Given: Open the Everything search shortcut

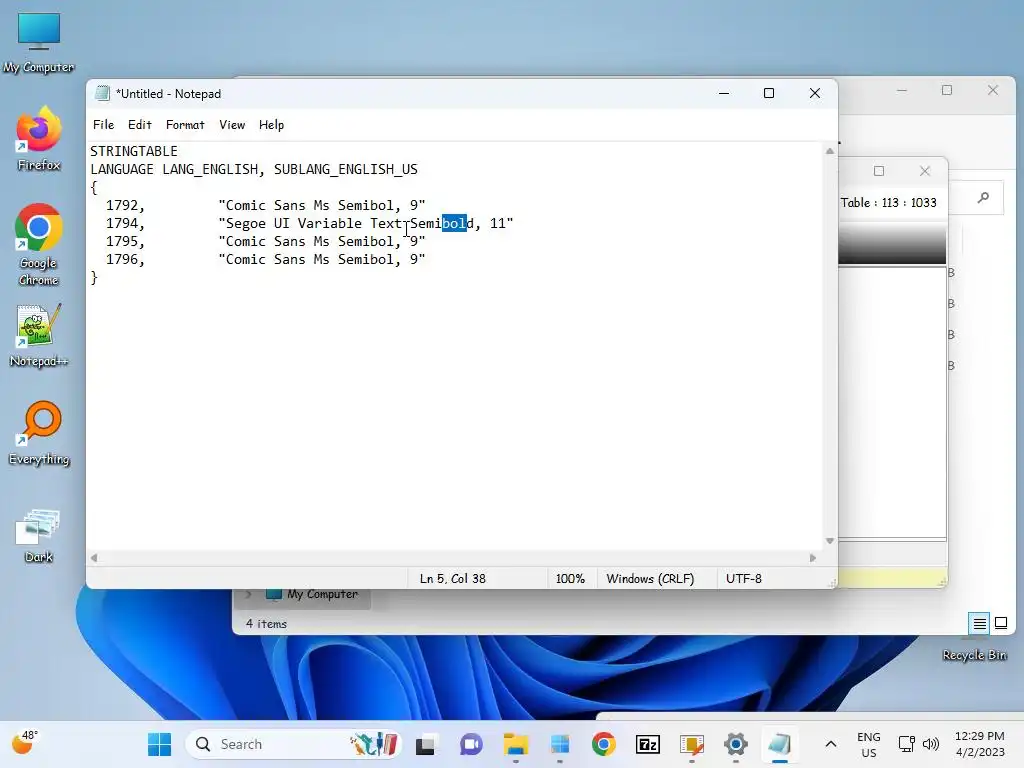Looking at the screenshot, I should 39,434.
